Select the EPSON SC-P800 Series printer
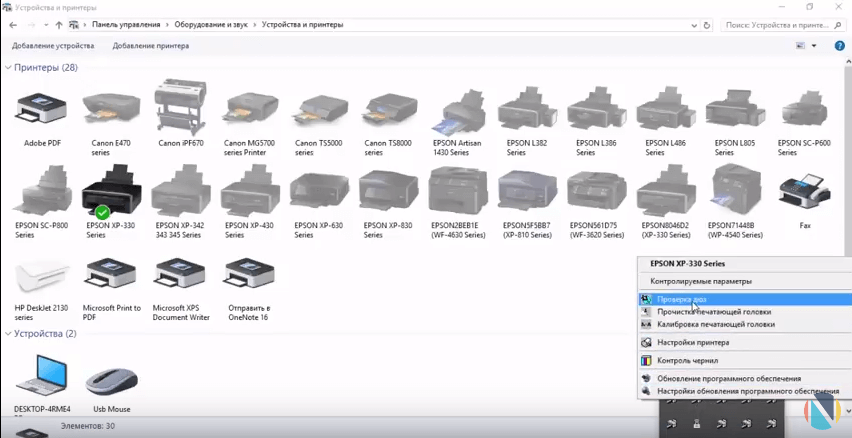Screen dimensions: 852x438 42,190
